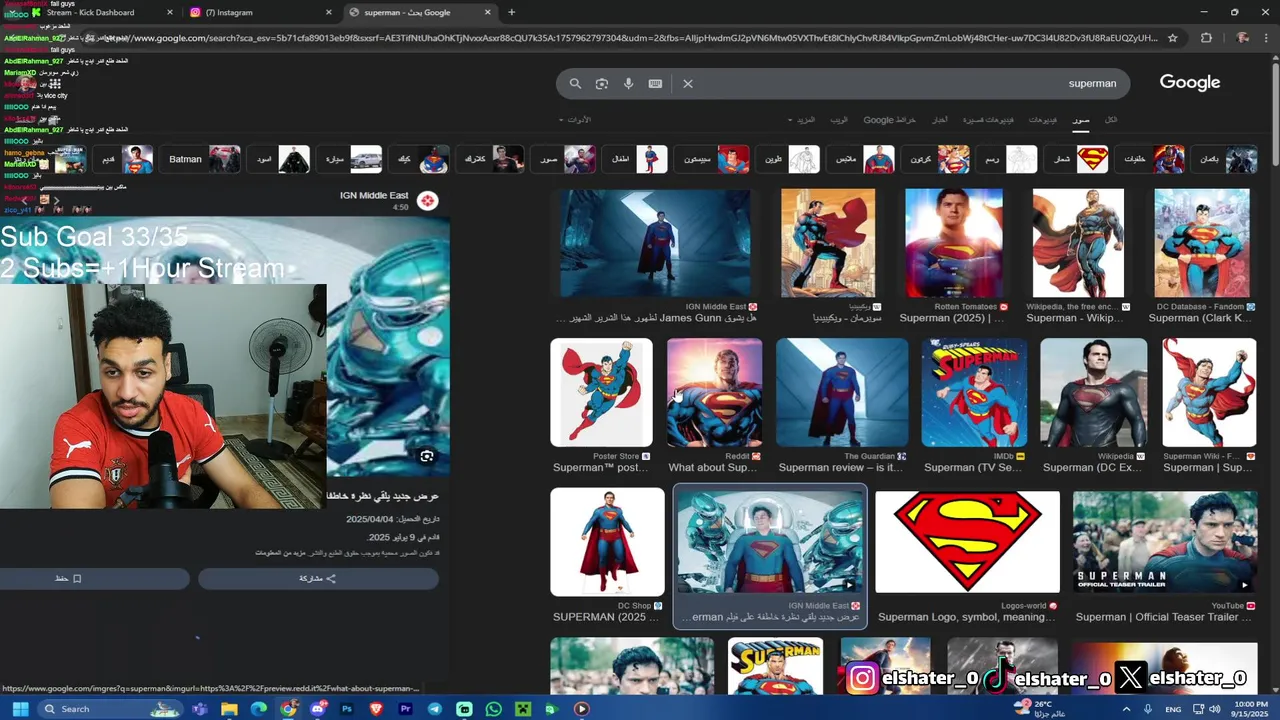This screenshot has width=1280, height=720.
Task: Open the Superman (2025) Rotten Tomatoes image
Action: point(954,243)
